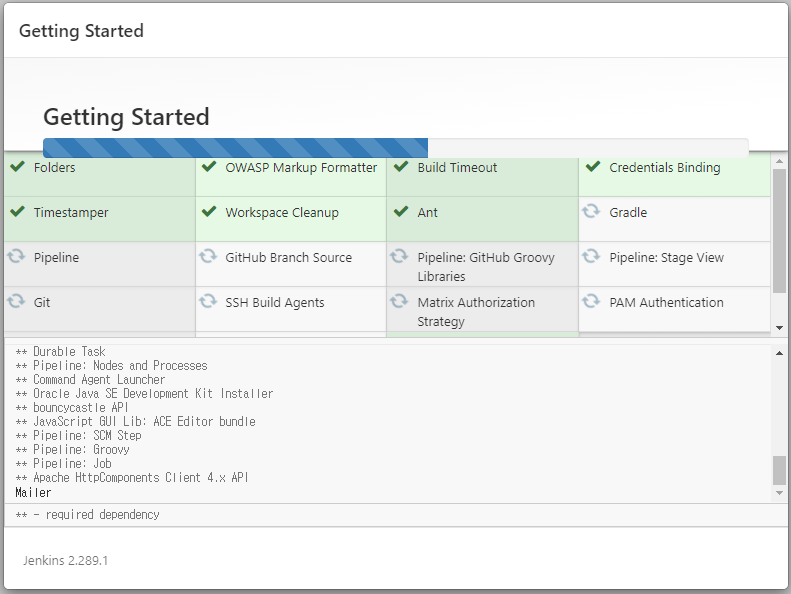Viewport: 791px width, 594px height.
Task: Click the Oracle Java SE Development Kit Installer line
Action: (x=144, y=394)
